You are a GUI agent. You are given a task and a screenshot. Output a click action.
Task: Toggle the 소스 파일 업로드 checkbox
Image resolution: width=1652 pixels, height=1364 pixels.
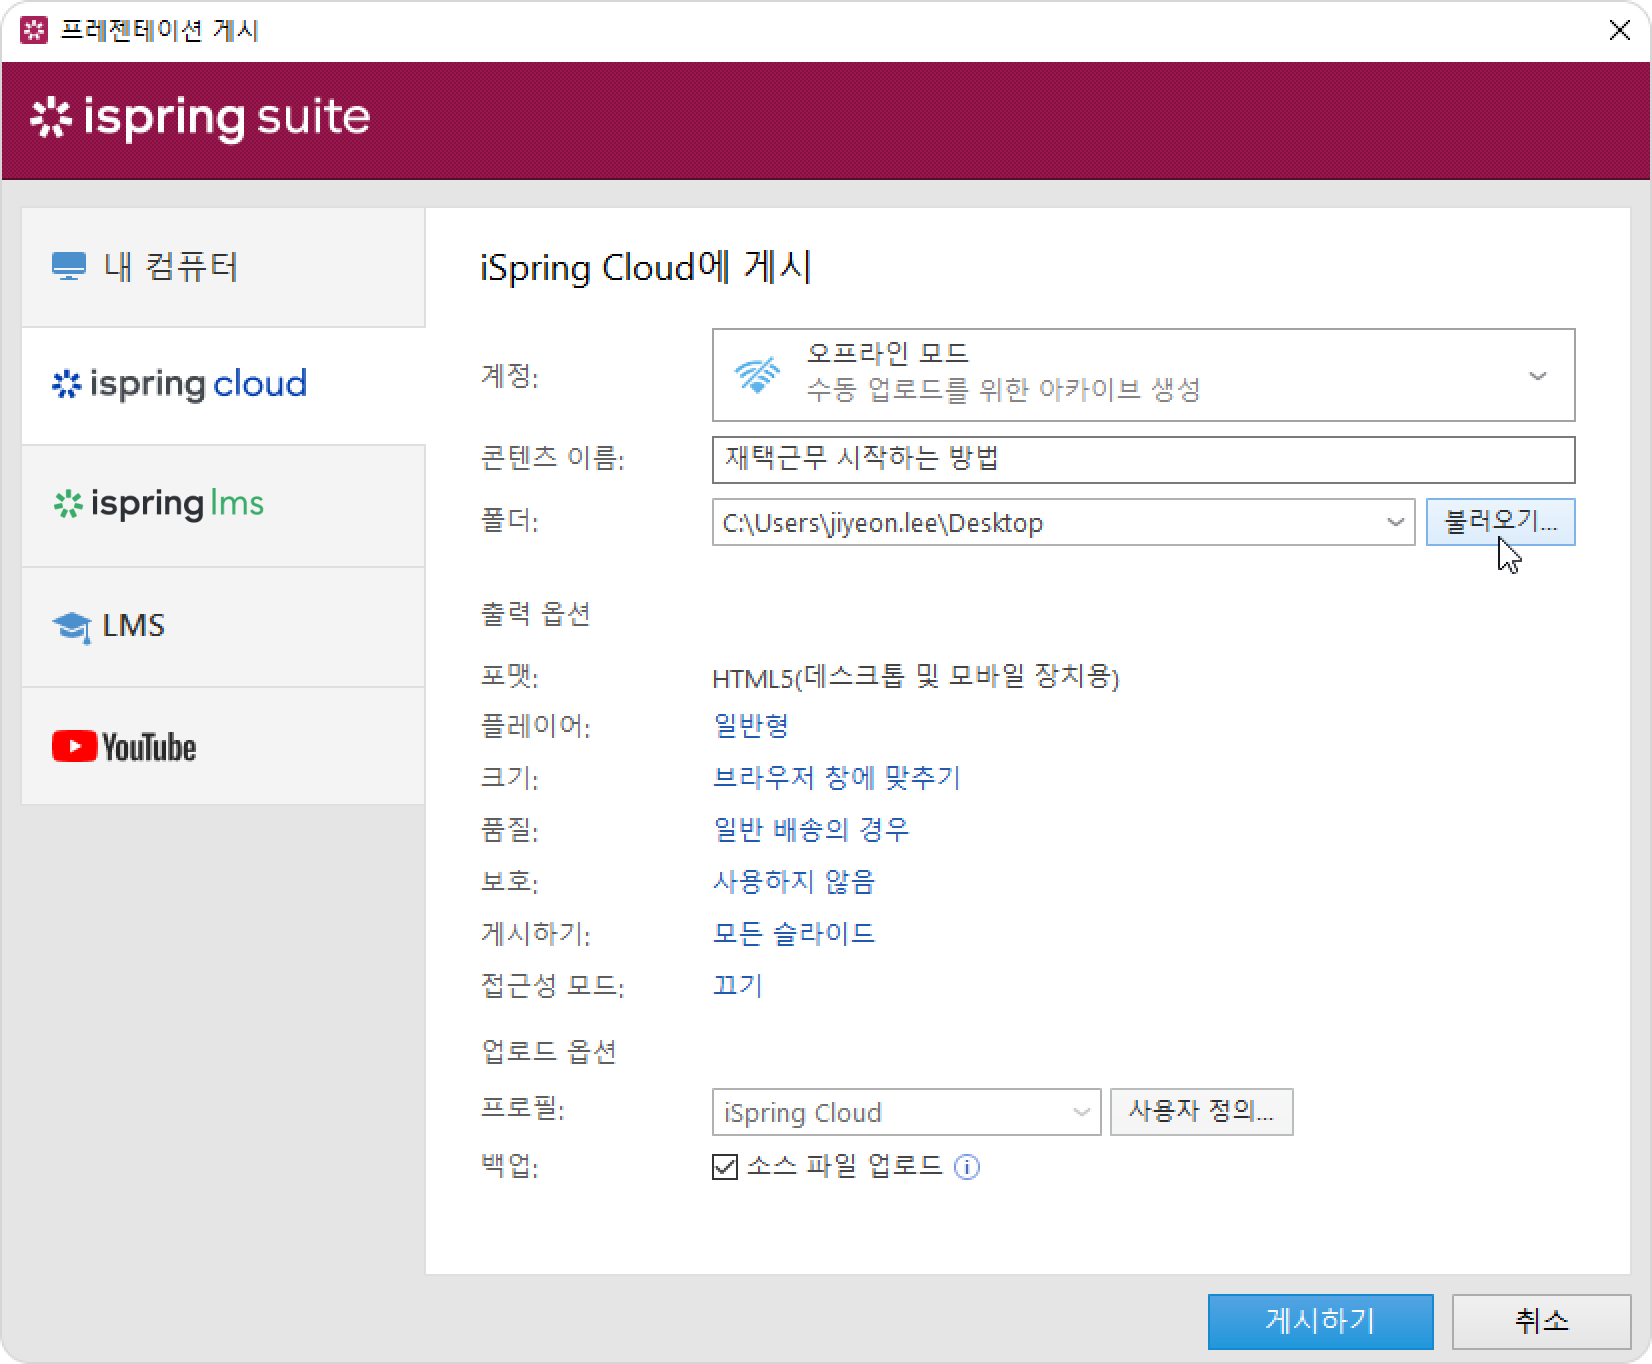[724, 1167]
